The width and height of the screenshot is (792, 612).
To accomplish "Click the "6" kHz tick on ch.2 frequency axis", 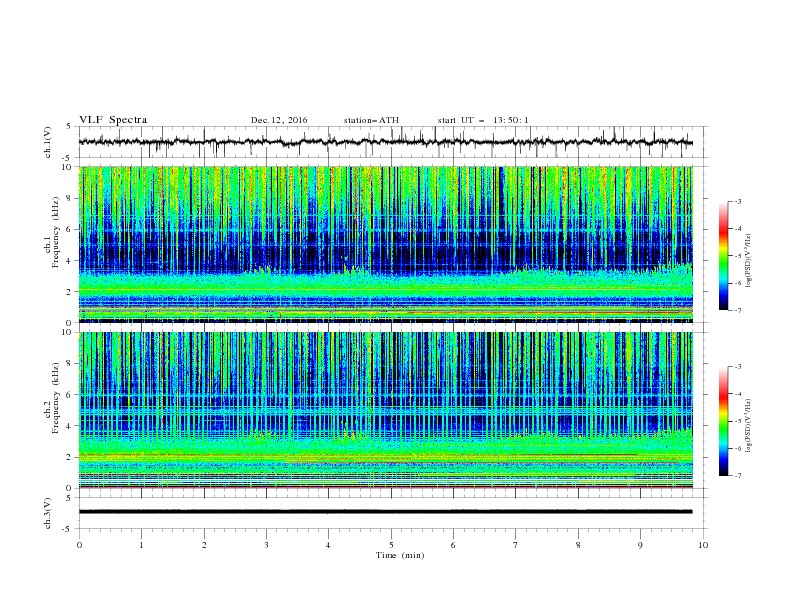I will [70, 395].
